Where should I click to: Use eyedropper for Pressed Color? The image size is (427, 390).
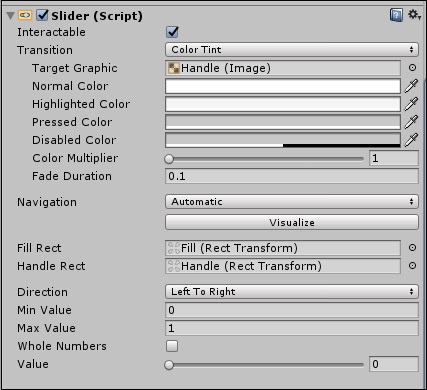click(x=411, y=122)
